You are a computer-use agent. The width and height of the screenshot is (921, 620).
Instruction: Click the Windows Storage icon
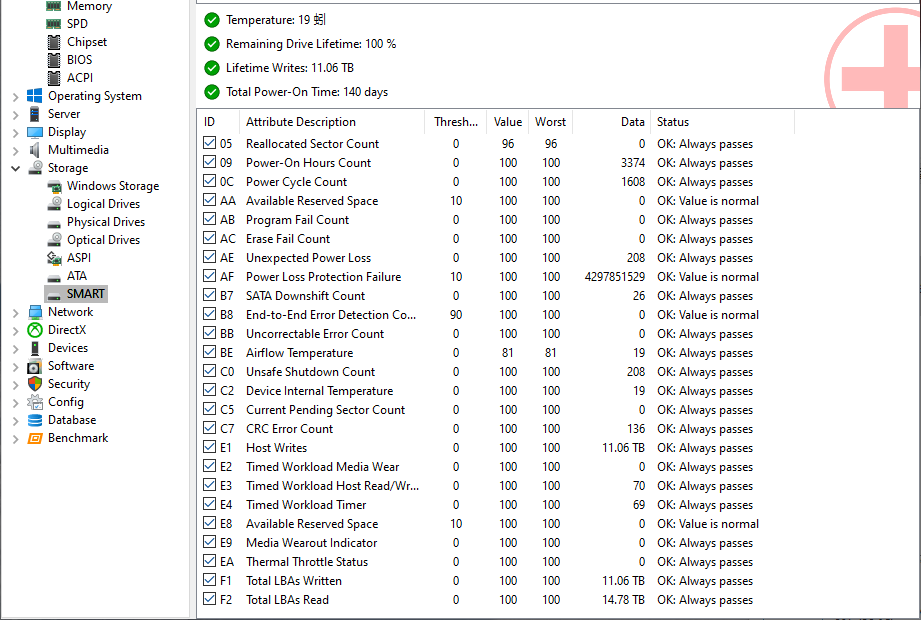click(x=54, y=186)
